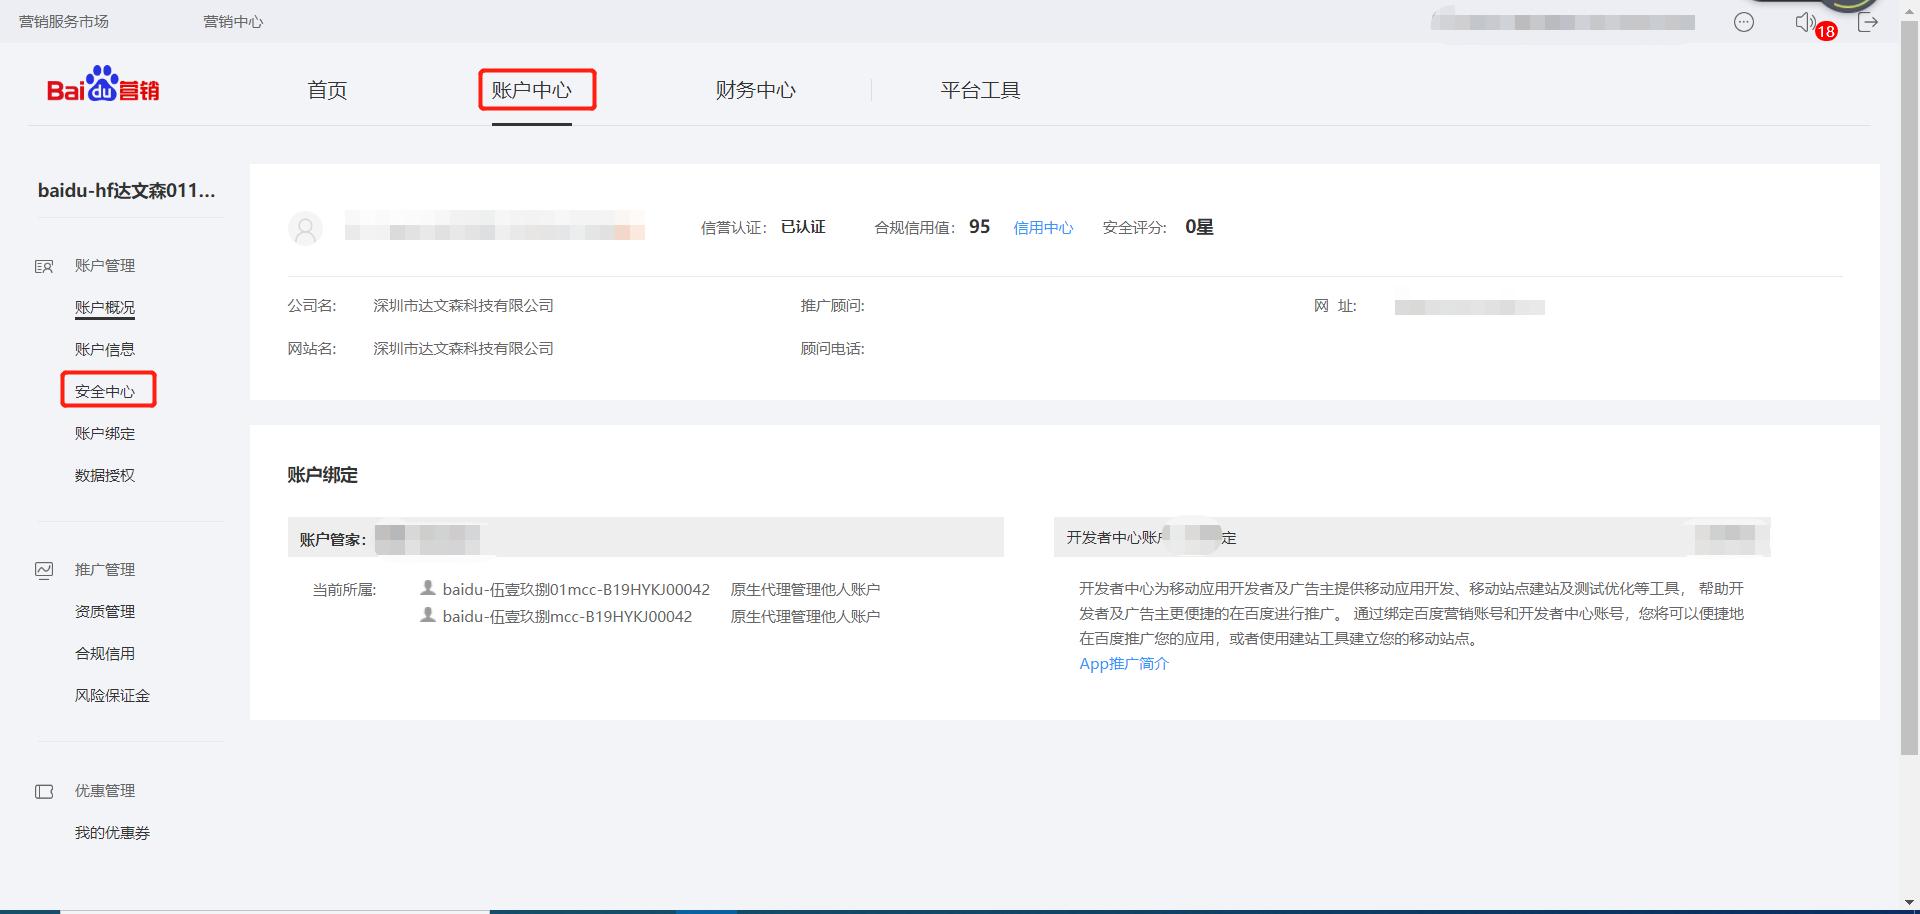
Task: Click the ellipsis (more options) icon top right
Action: [1744, 21]
